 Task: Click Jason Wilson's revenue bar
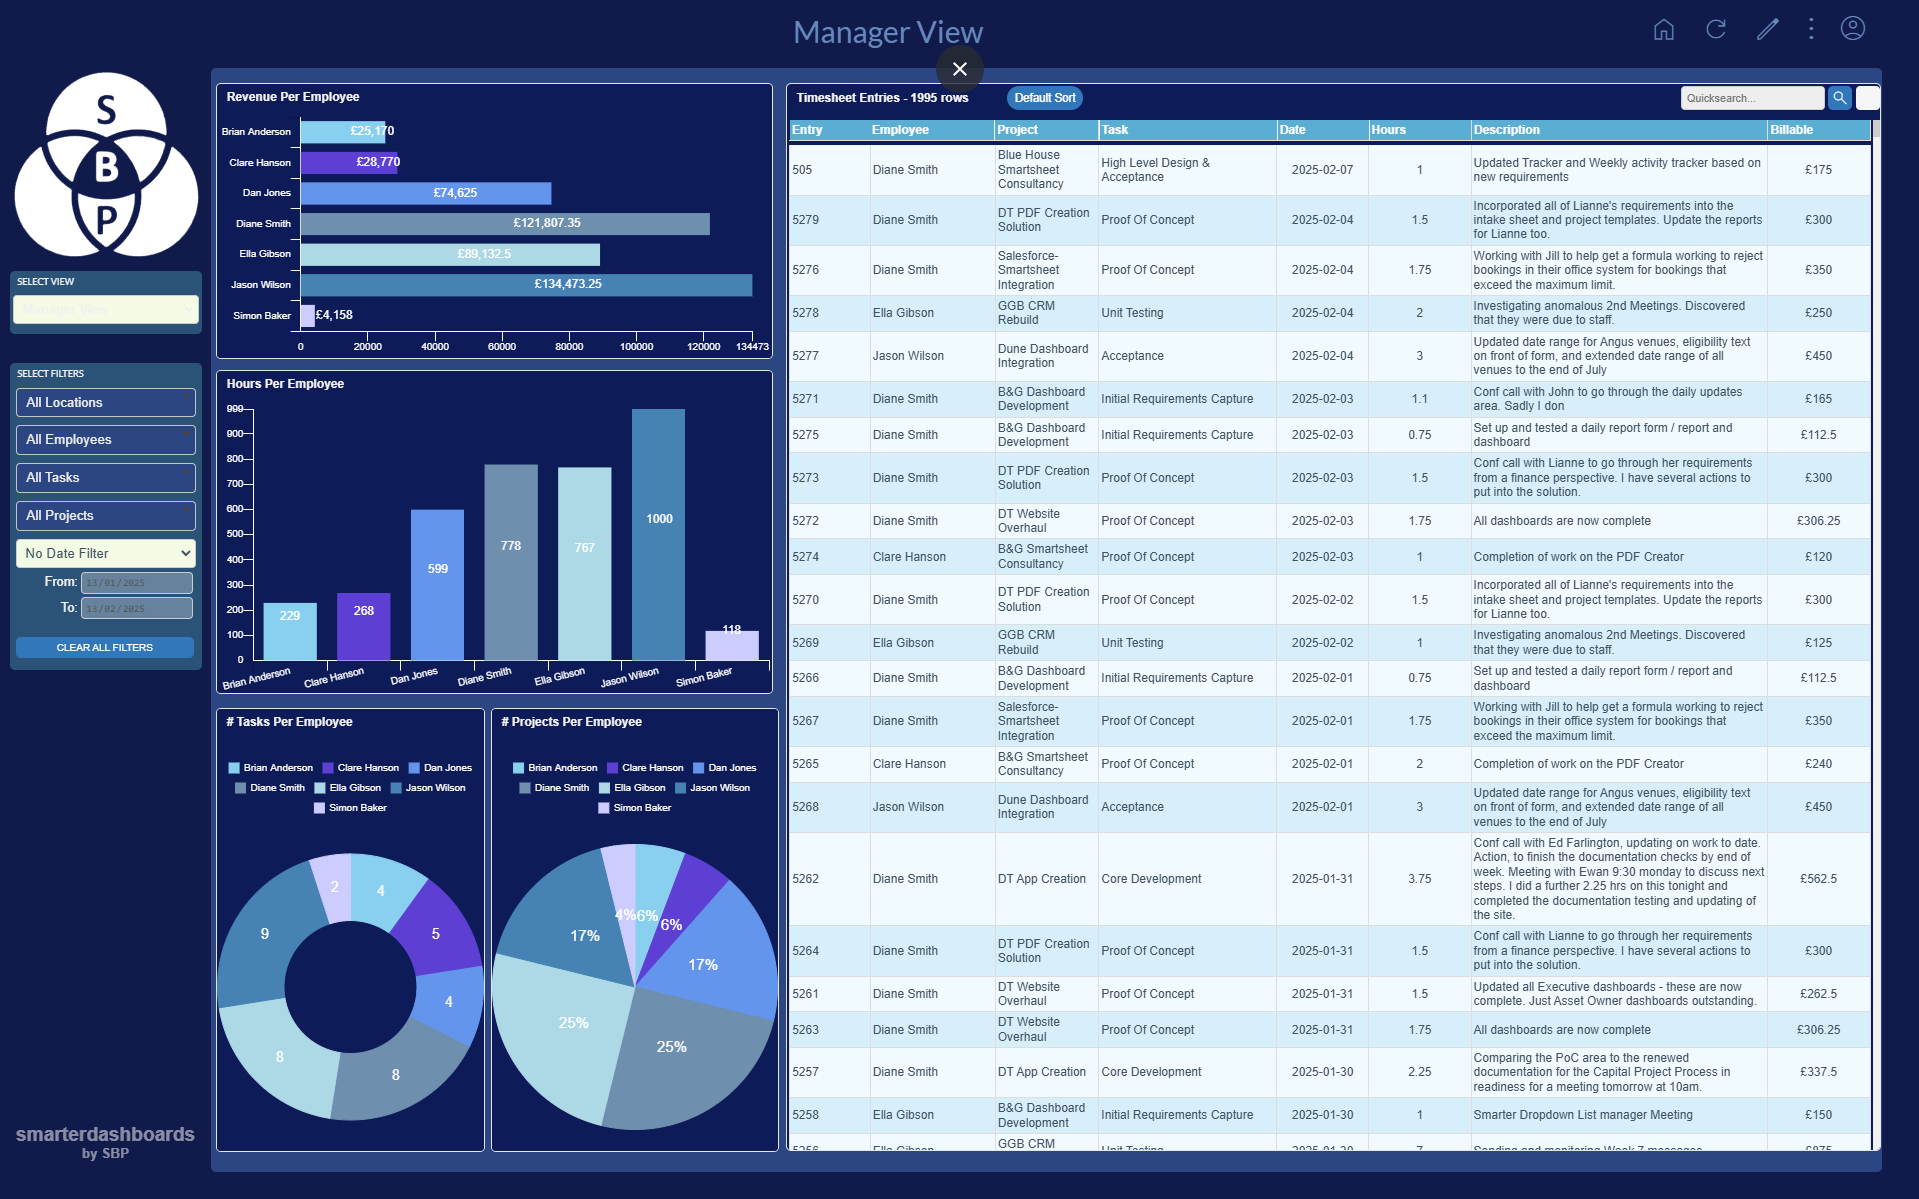(x=526, y=285)
